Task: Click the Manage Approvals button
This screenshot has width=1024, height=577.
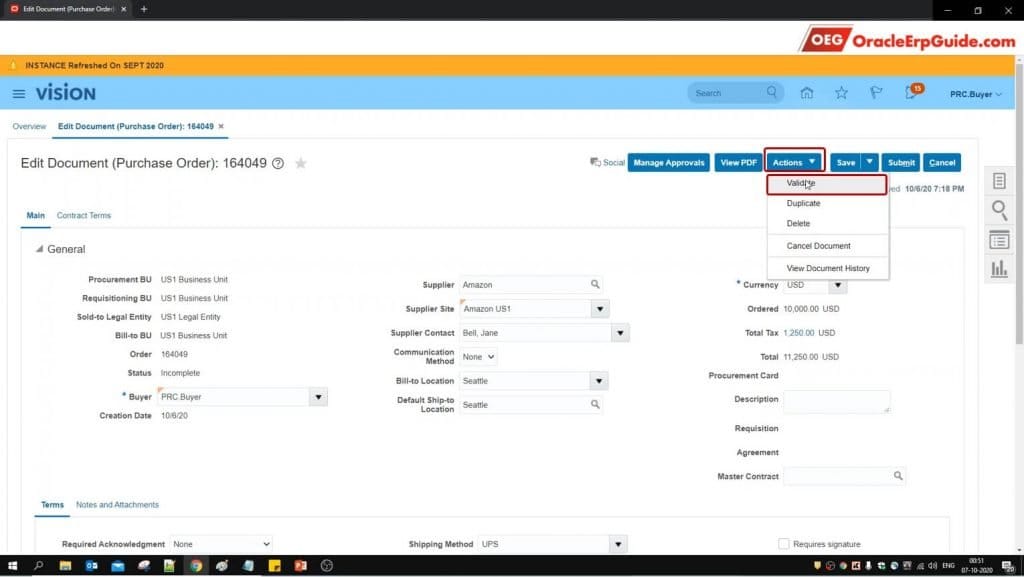Action: [668, 162]
